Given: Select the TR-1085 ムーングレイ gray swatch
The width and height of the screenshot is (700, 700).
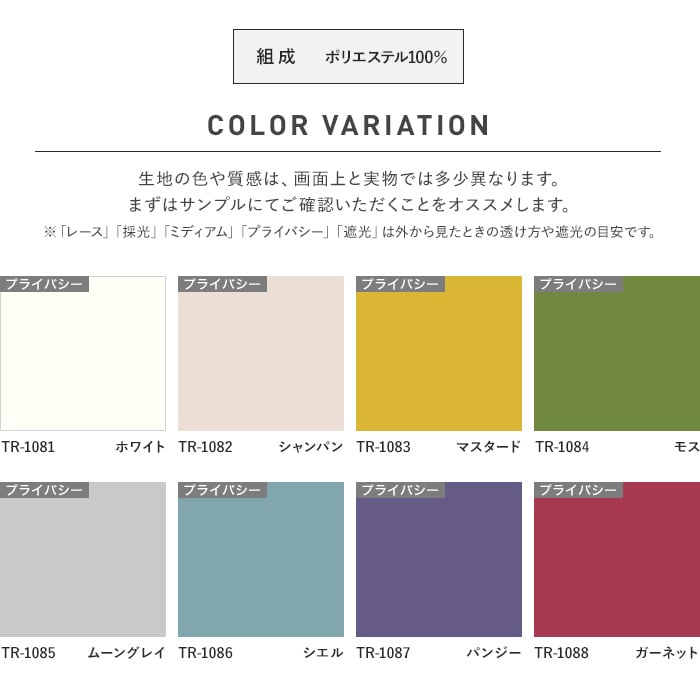Looking at the screenshot, I should (x=83, y=559).
